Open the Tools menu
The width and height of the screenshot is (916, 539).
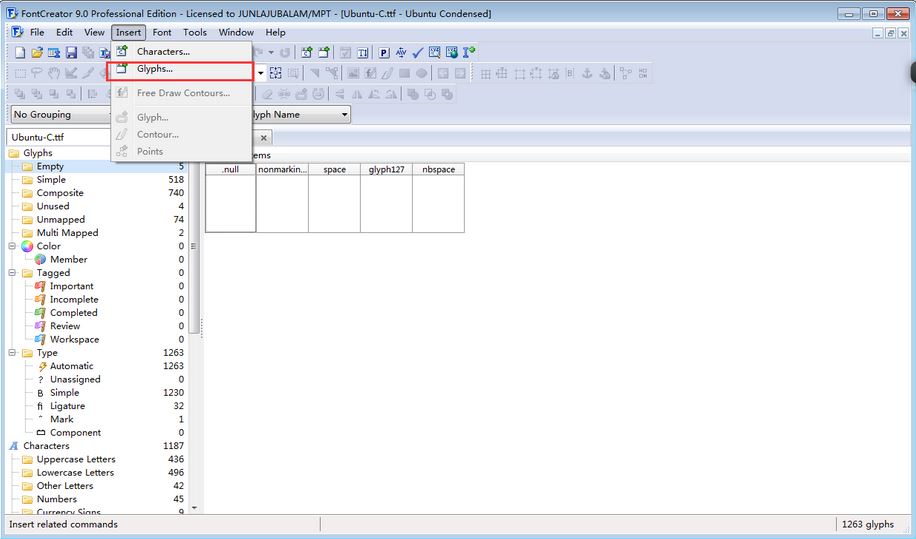pos(195,33)
